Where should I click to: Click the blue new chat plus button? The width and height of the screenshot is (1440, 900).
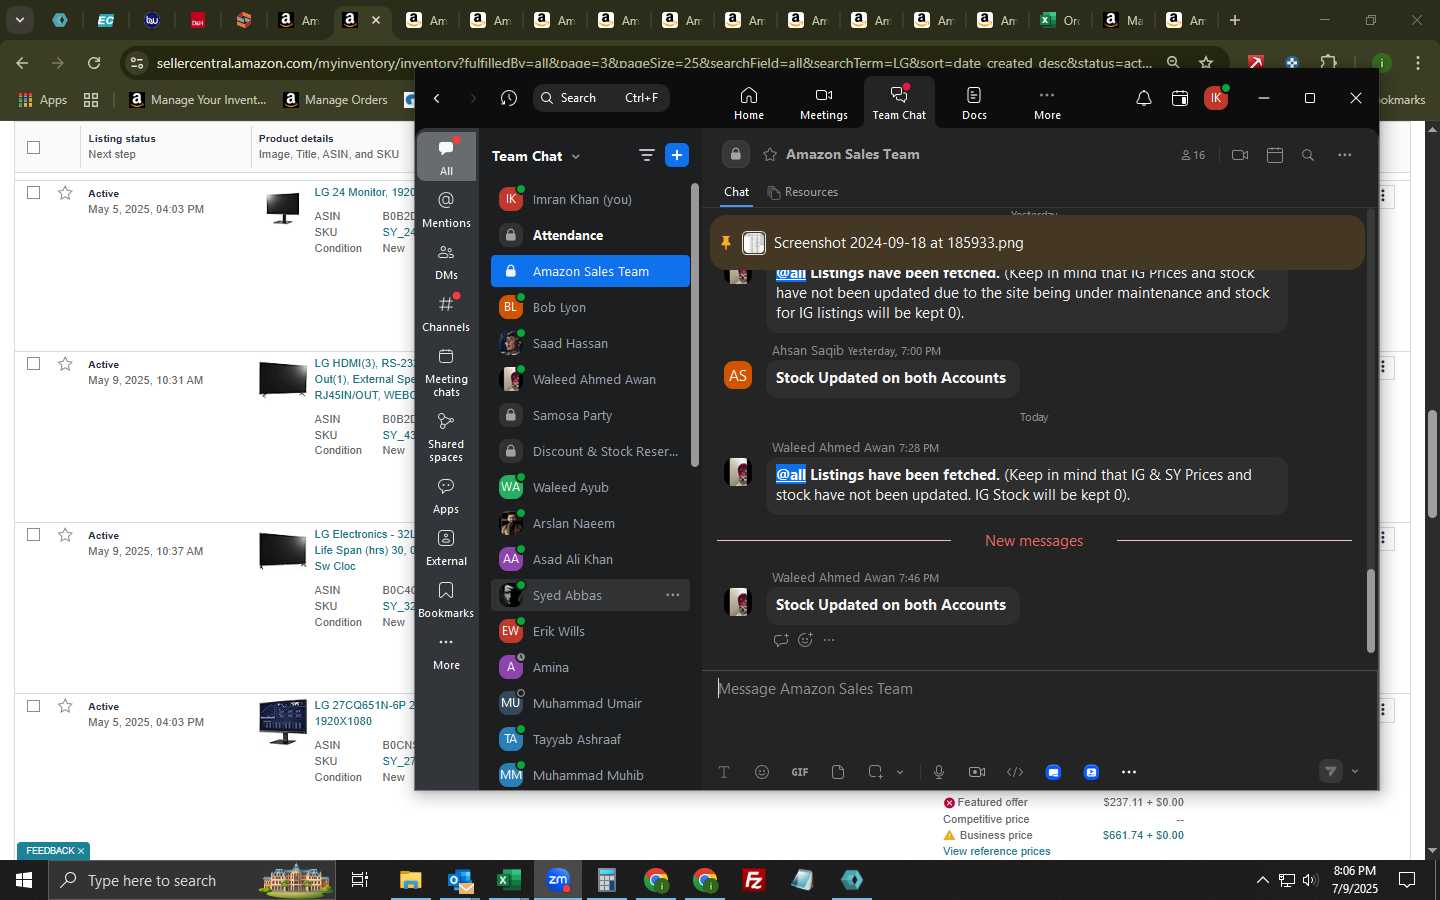point(677,155)
